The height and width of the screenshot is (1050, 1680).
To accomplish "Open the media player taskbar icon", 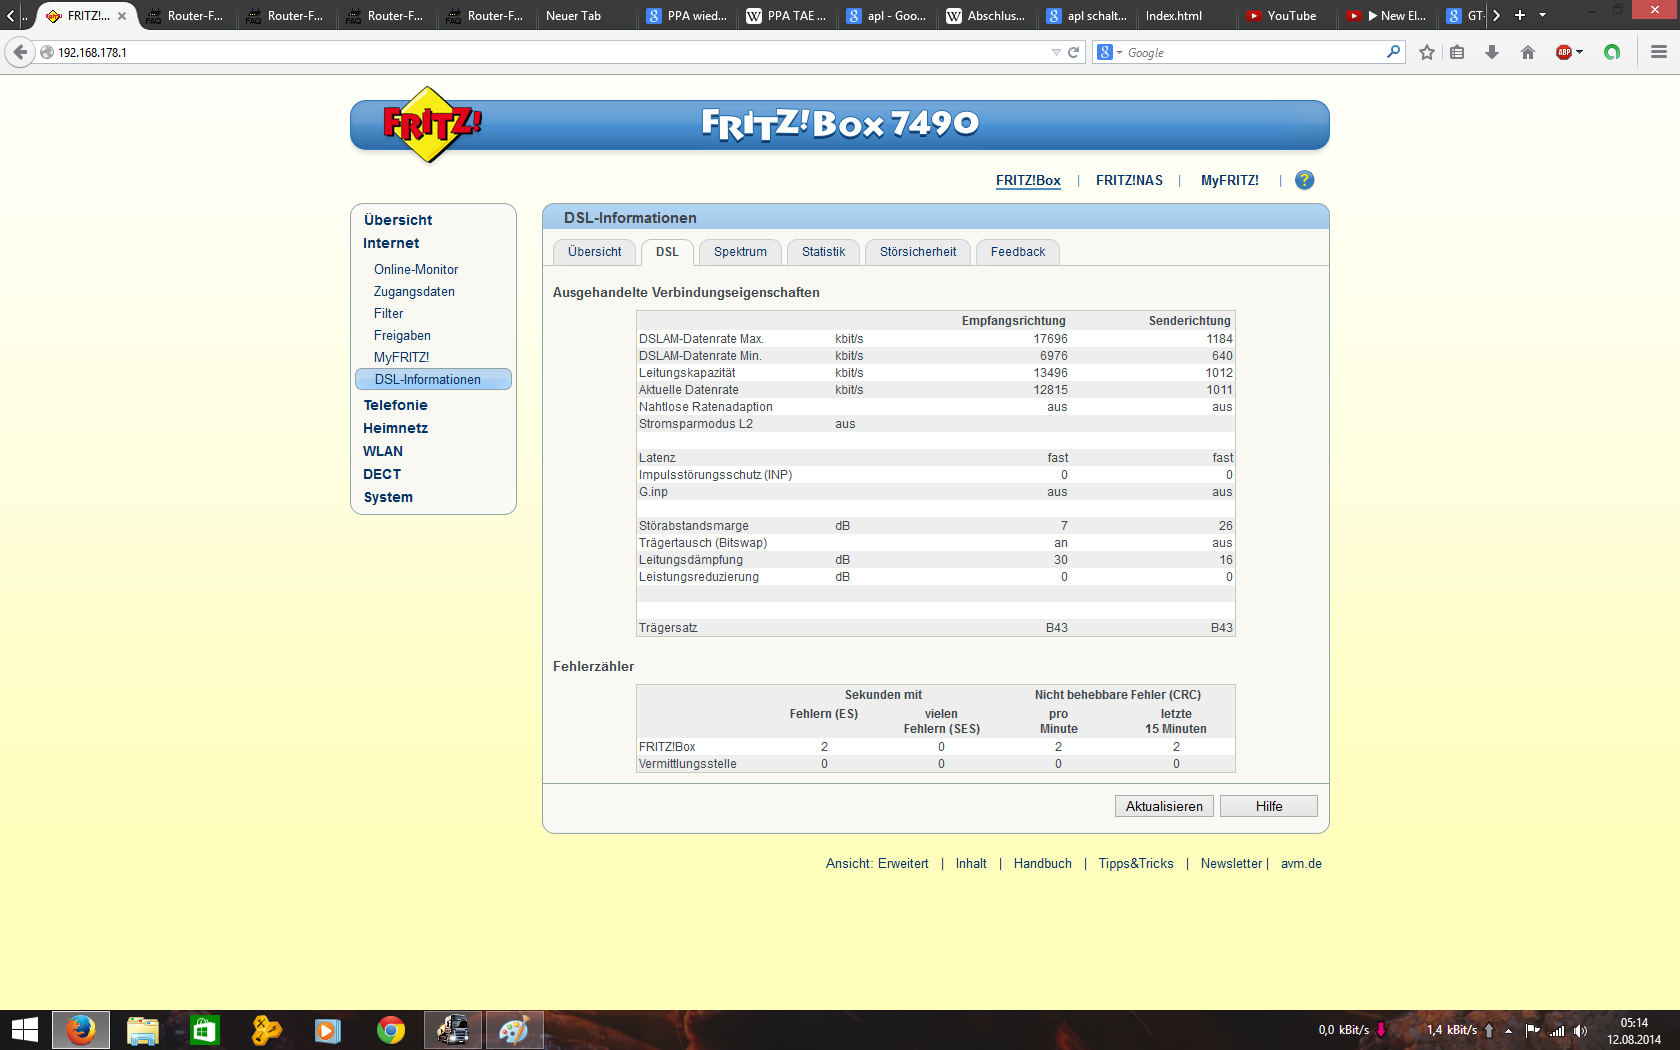I will (x=328, y=1030).
